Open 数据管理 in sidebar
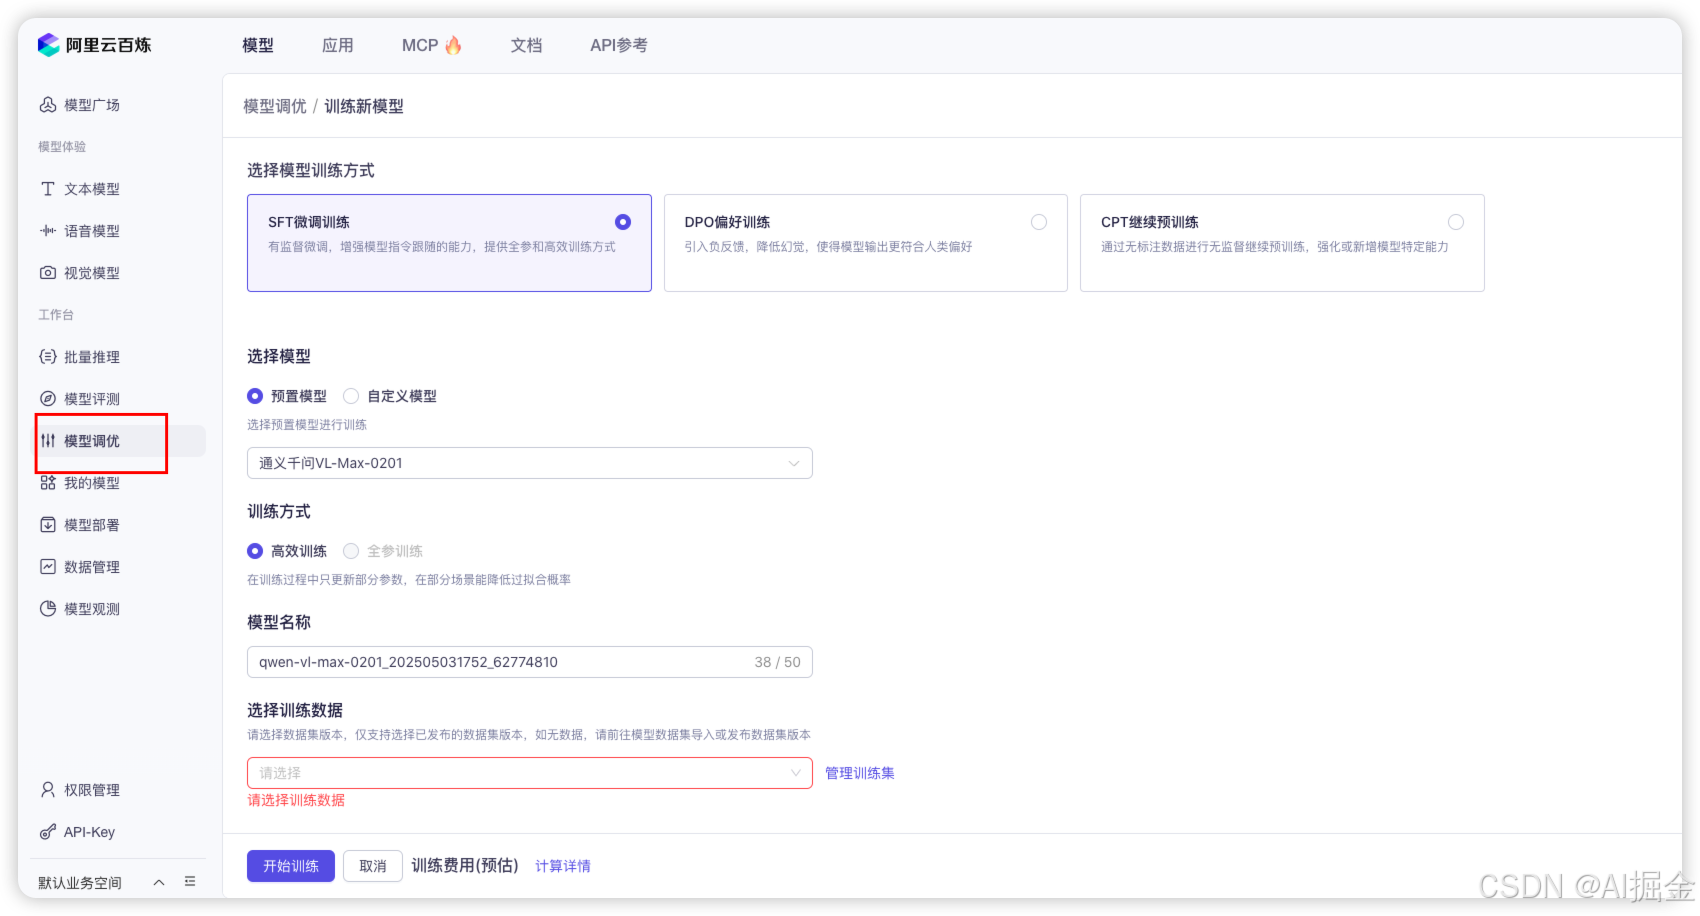Image resolution: width=1700 pixels, height=916 pixels. coord(92,567)
